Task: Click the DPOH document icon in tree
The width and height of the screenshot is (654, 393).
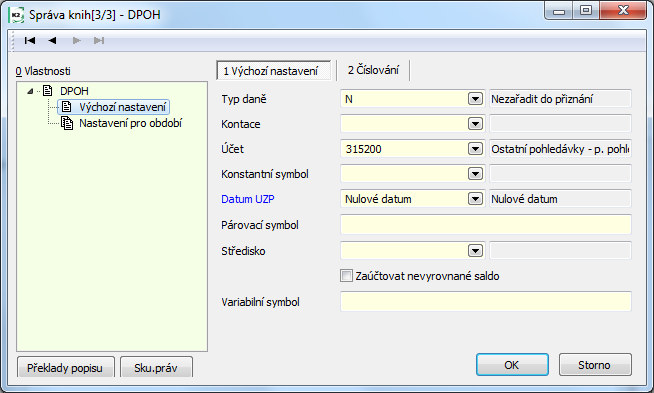Action: (x=48, y=91)
